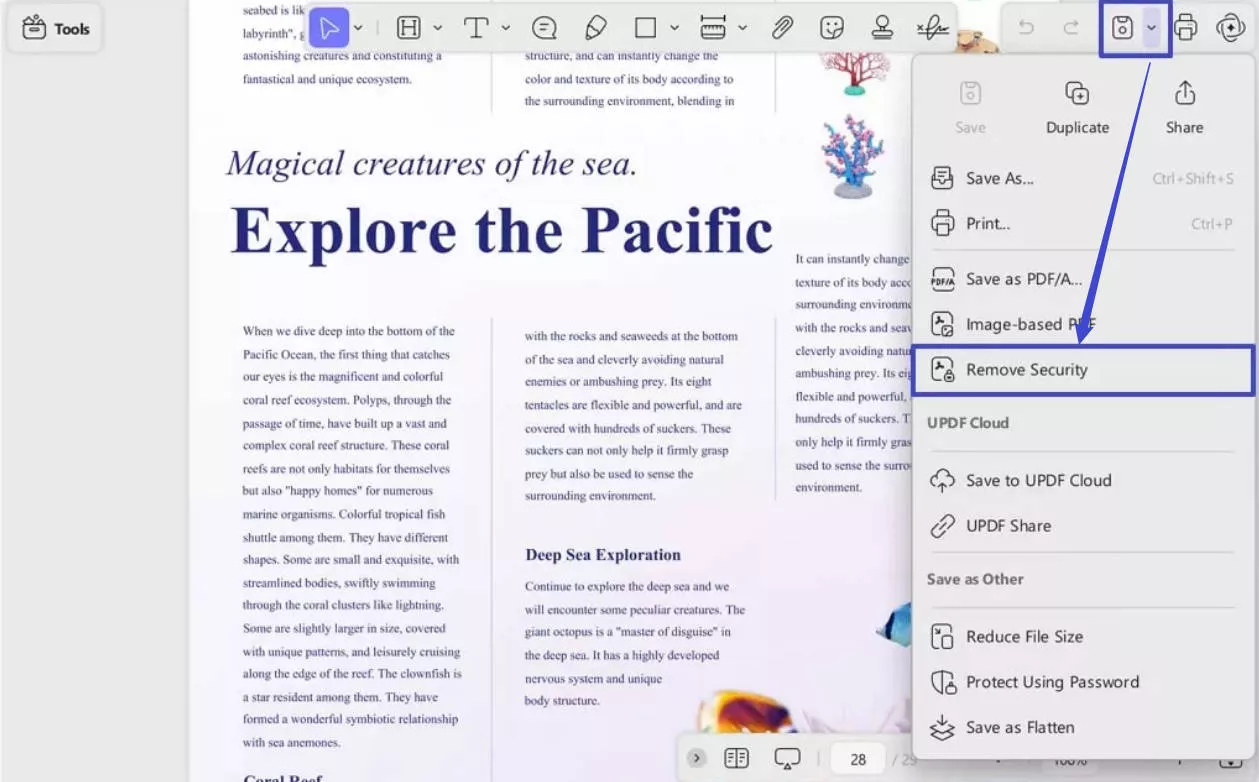The width and height of the screenshot is (1259, 782).
Task: Click the page number field showing 28
Action: tap(858, 759)
